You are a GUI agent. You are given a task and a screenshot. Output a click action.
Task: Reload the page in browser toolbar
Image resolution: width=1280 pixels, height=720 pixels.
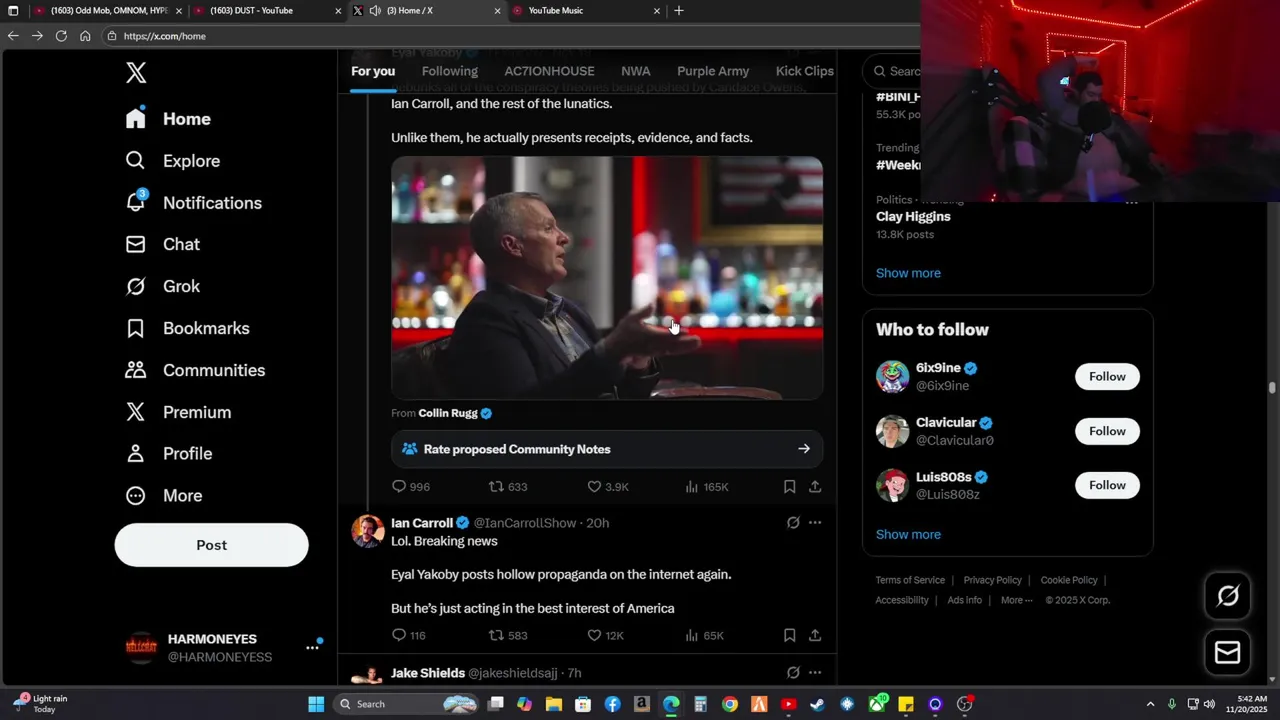[x=61, y=36]
